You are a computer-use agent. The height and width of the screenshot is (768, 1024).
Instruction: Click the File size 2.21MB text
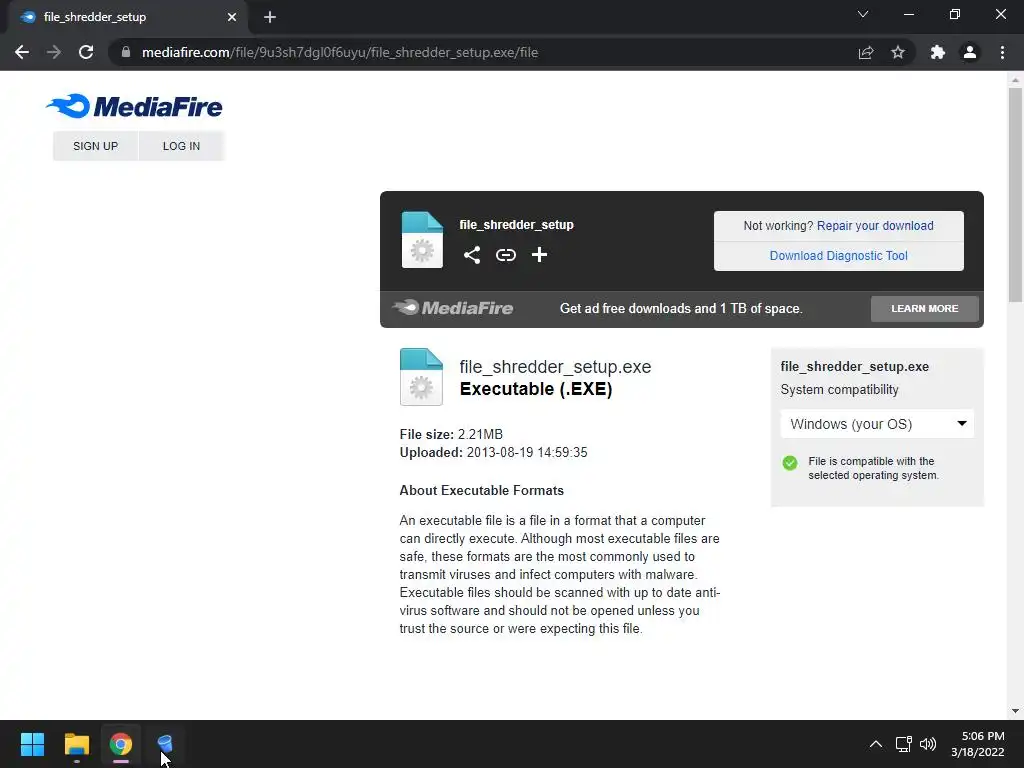tap(451, 434)
